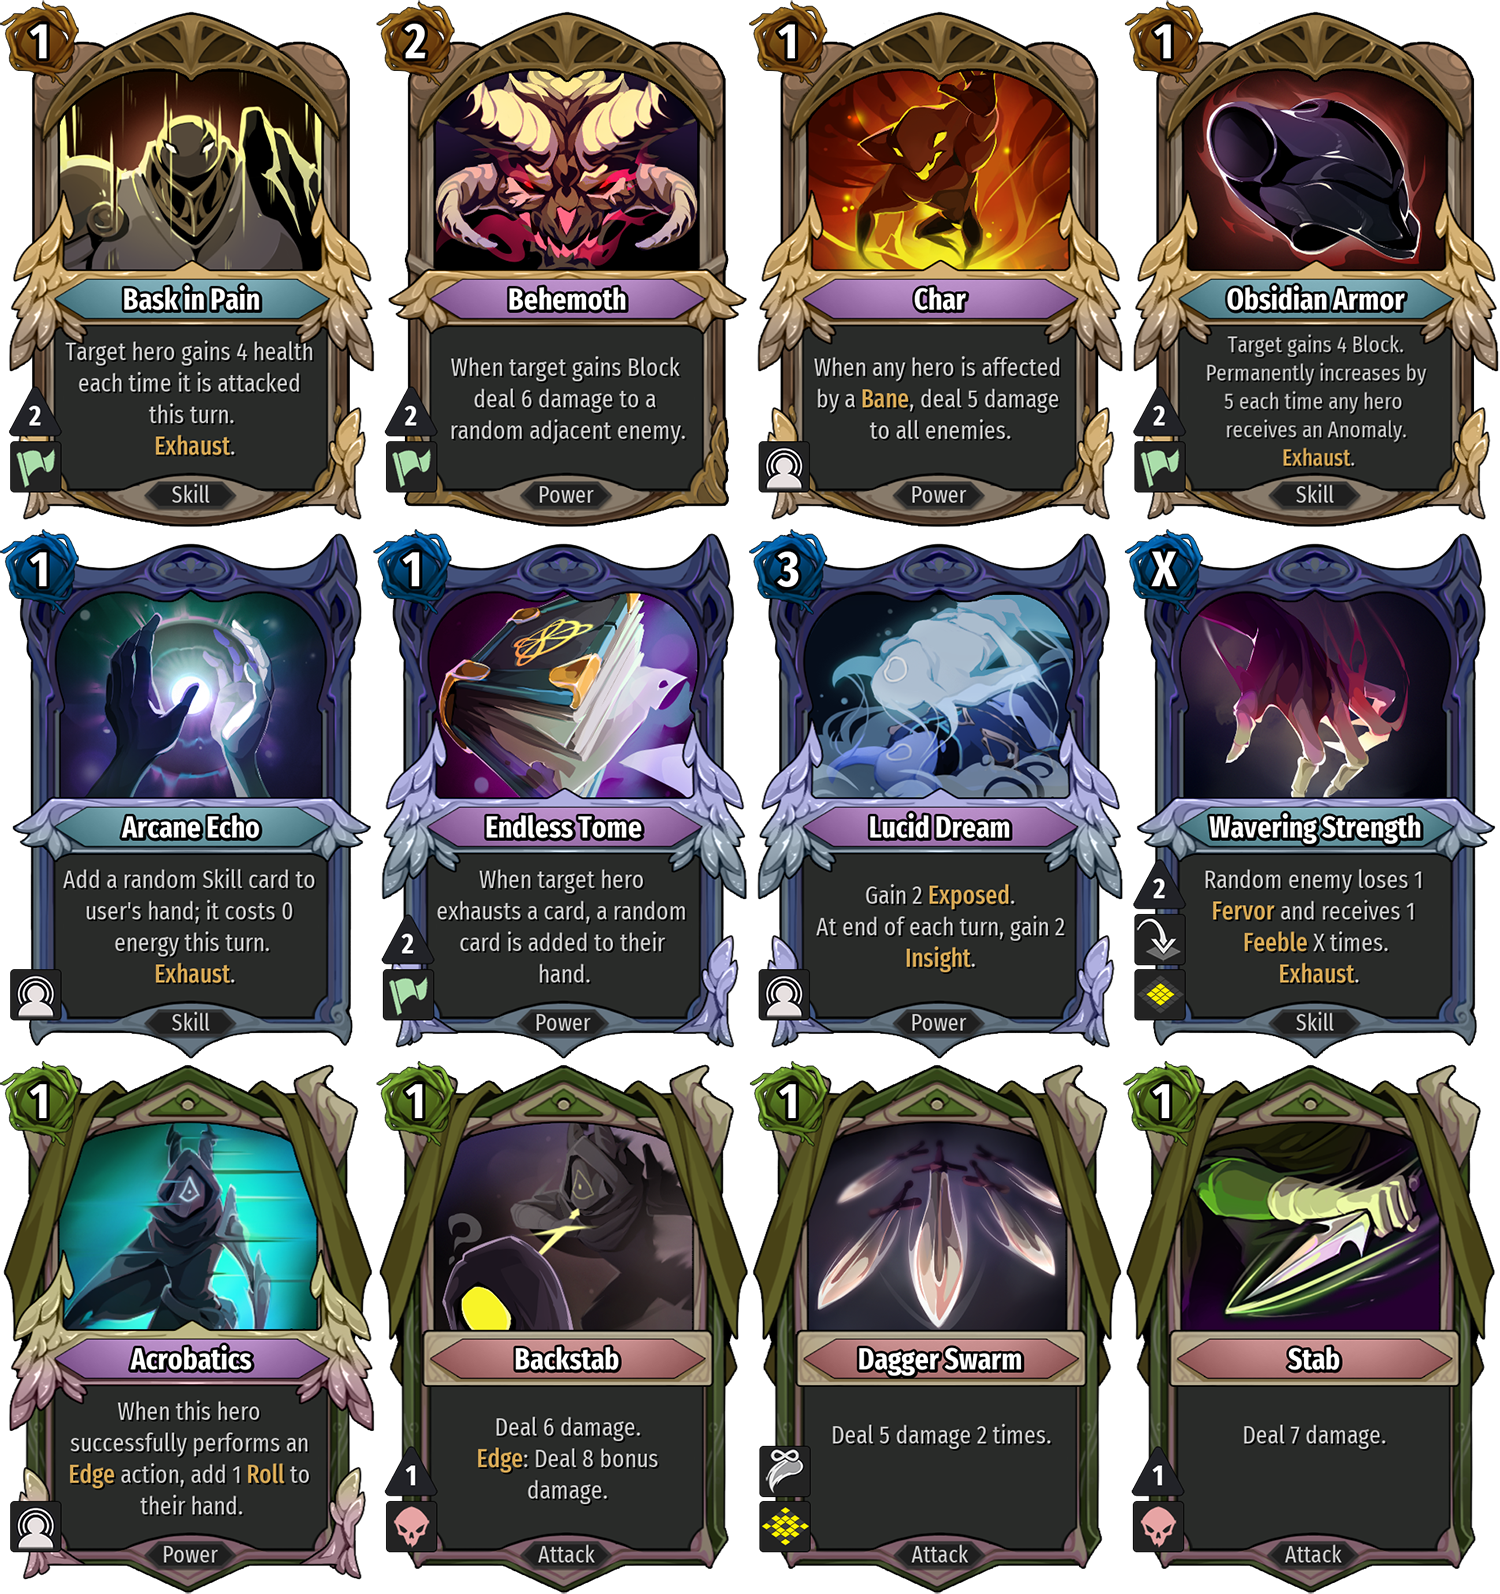This screenshot has height=1594, width=1500.
Task: Click the green flag icon on Obsidian Armor
Action: (x=1159, y=466)
